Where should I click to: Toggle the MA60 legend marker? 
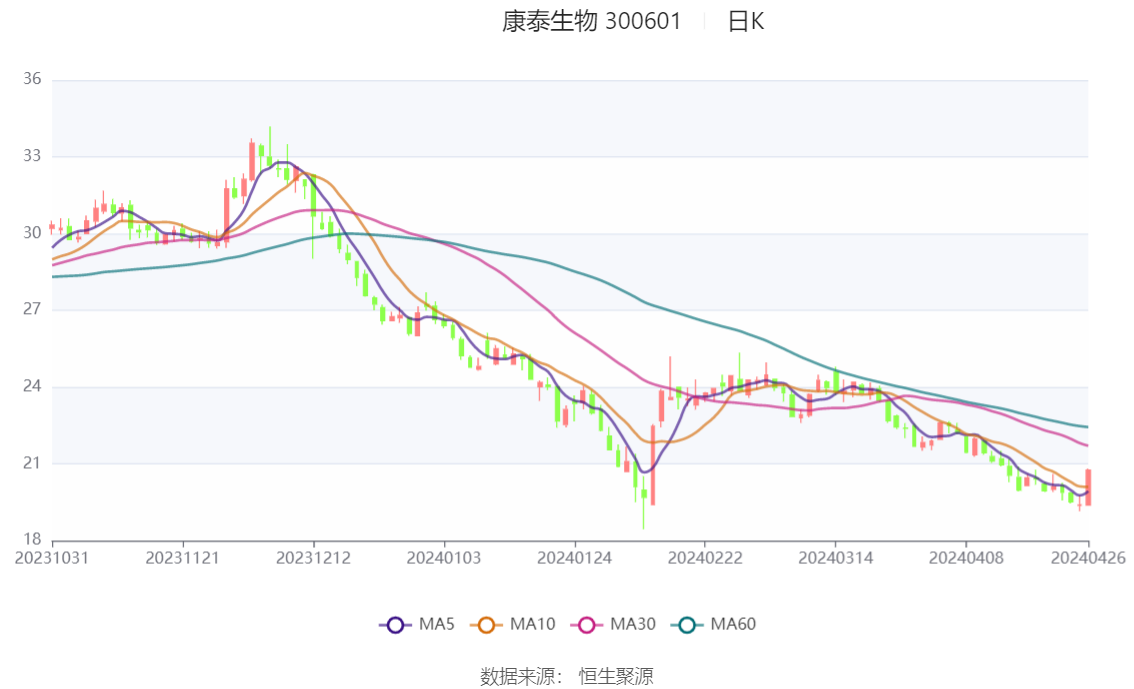687,625
